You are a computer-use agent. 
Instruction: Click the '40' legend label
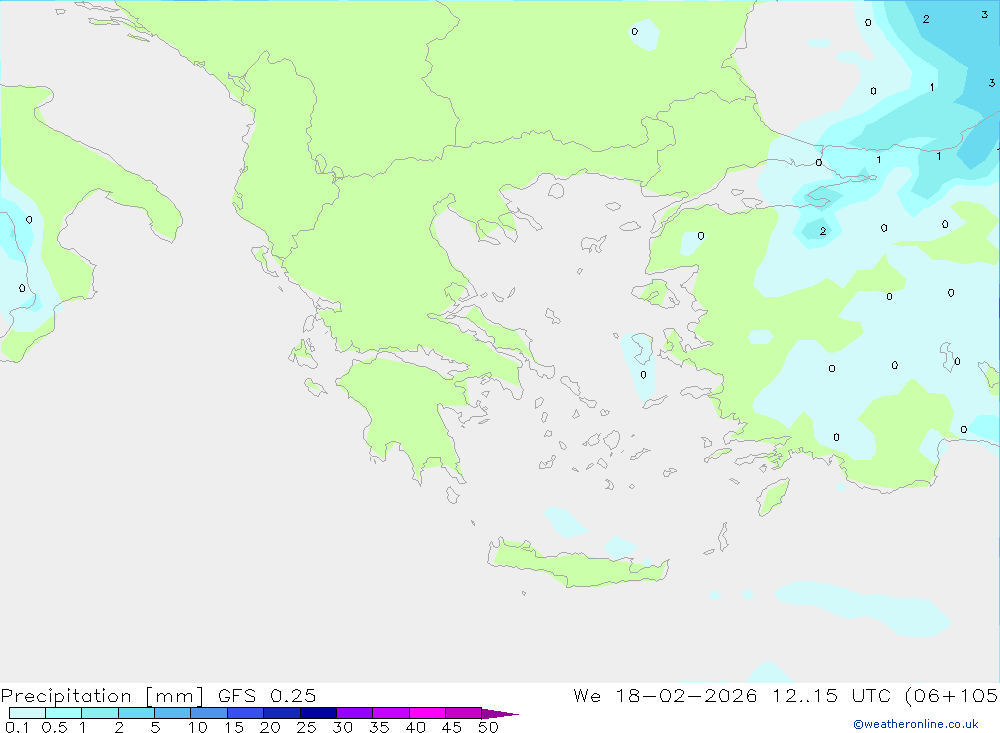(416, 727)
